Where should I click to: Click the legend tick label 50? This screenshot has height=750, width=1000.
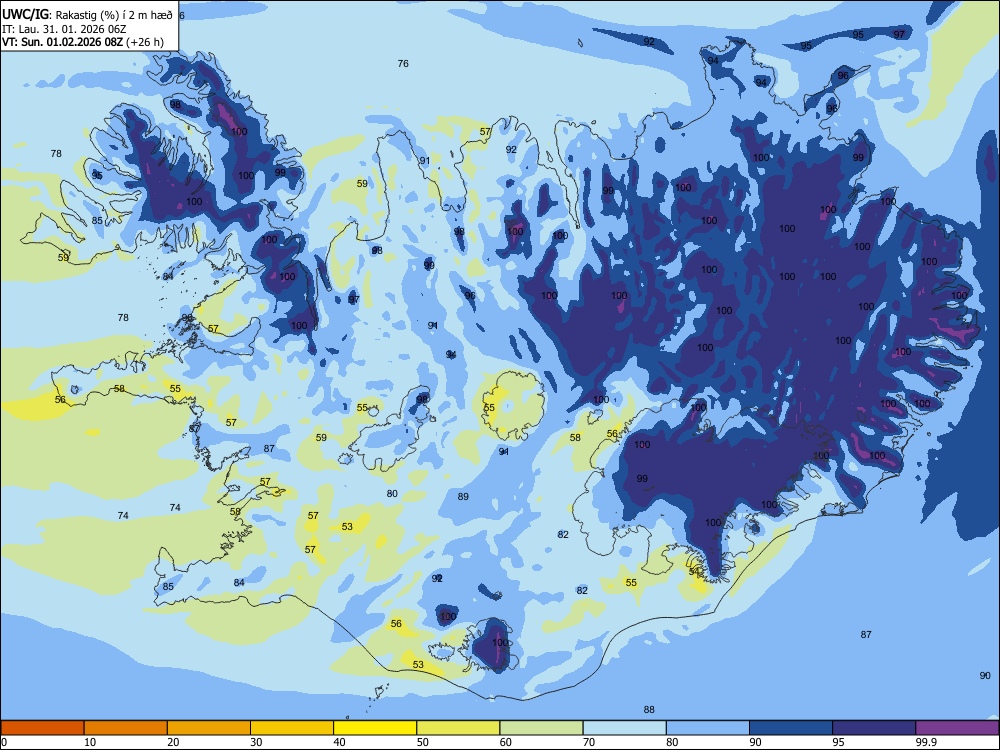tap(423, 742)
